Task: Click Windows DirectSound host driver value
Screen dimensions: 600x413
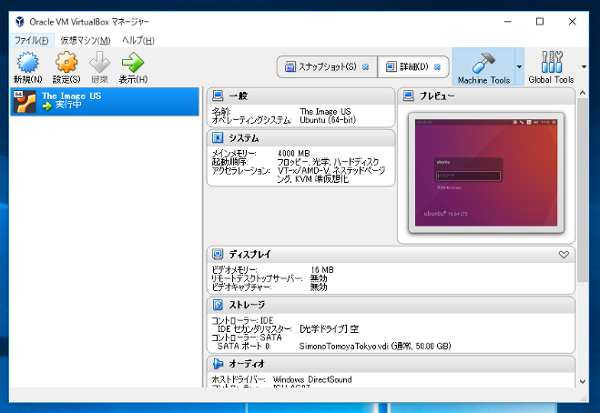Action: point(312,380)
